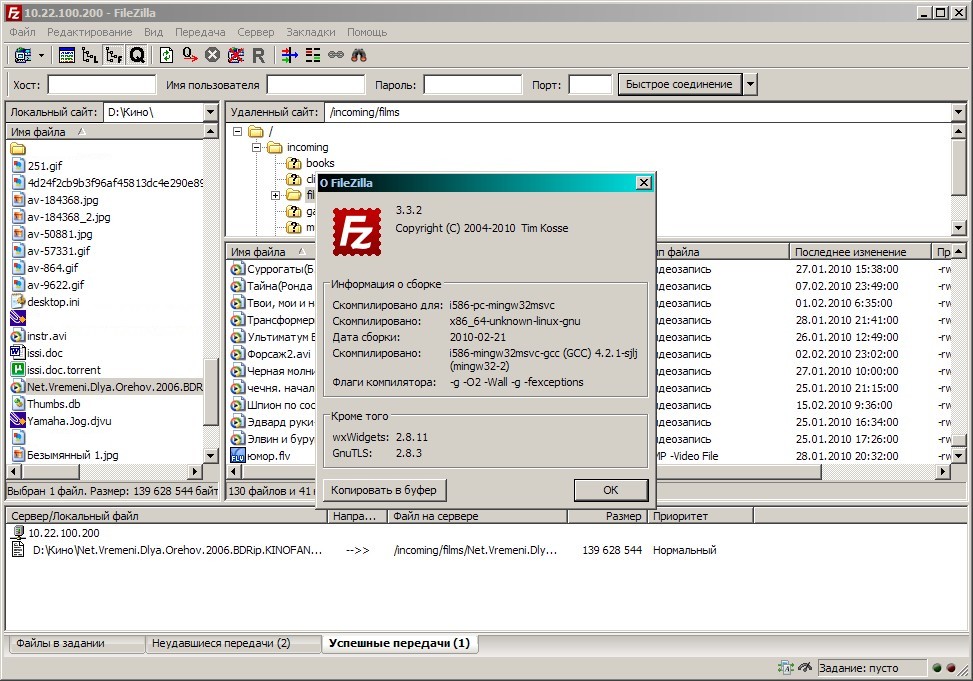
Task: Click Быстрое соединение button
Action: click(x=679, y=84)
